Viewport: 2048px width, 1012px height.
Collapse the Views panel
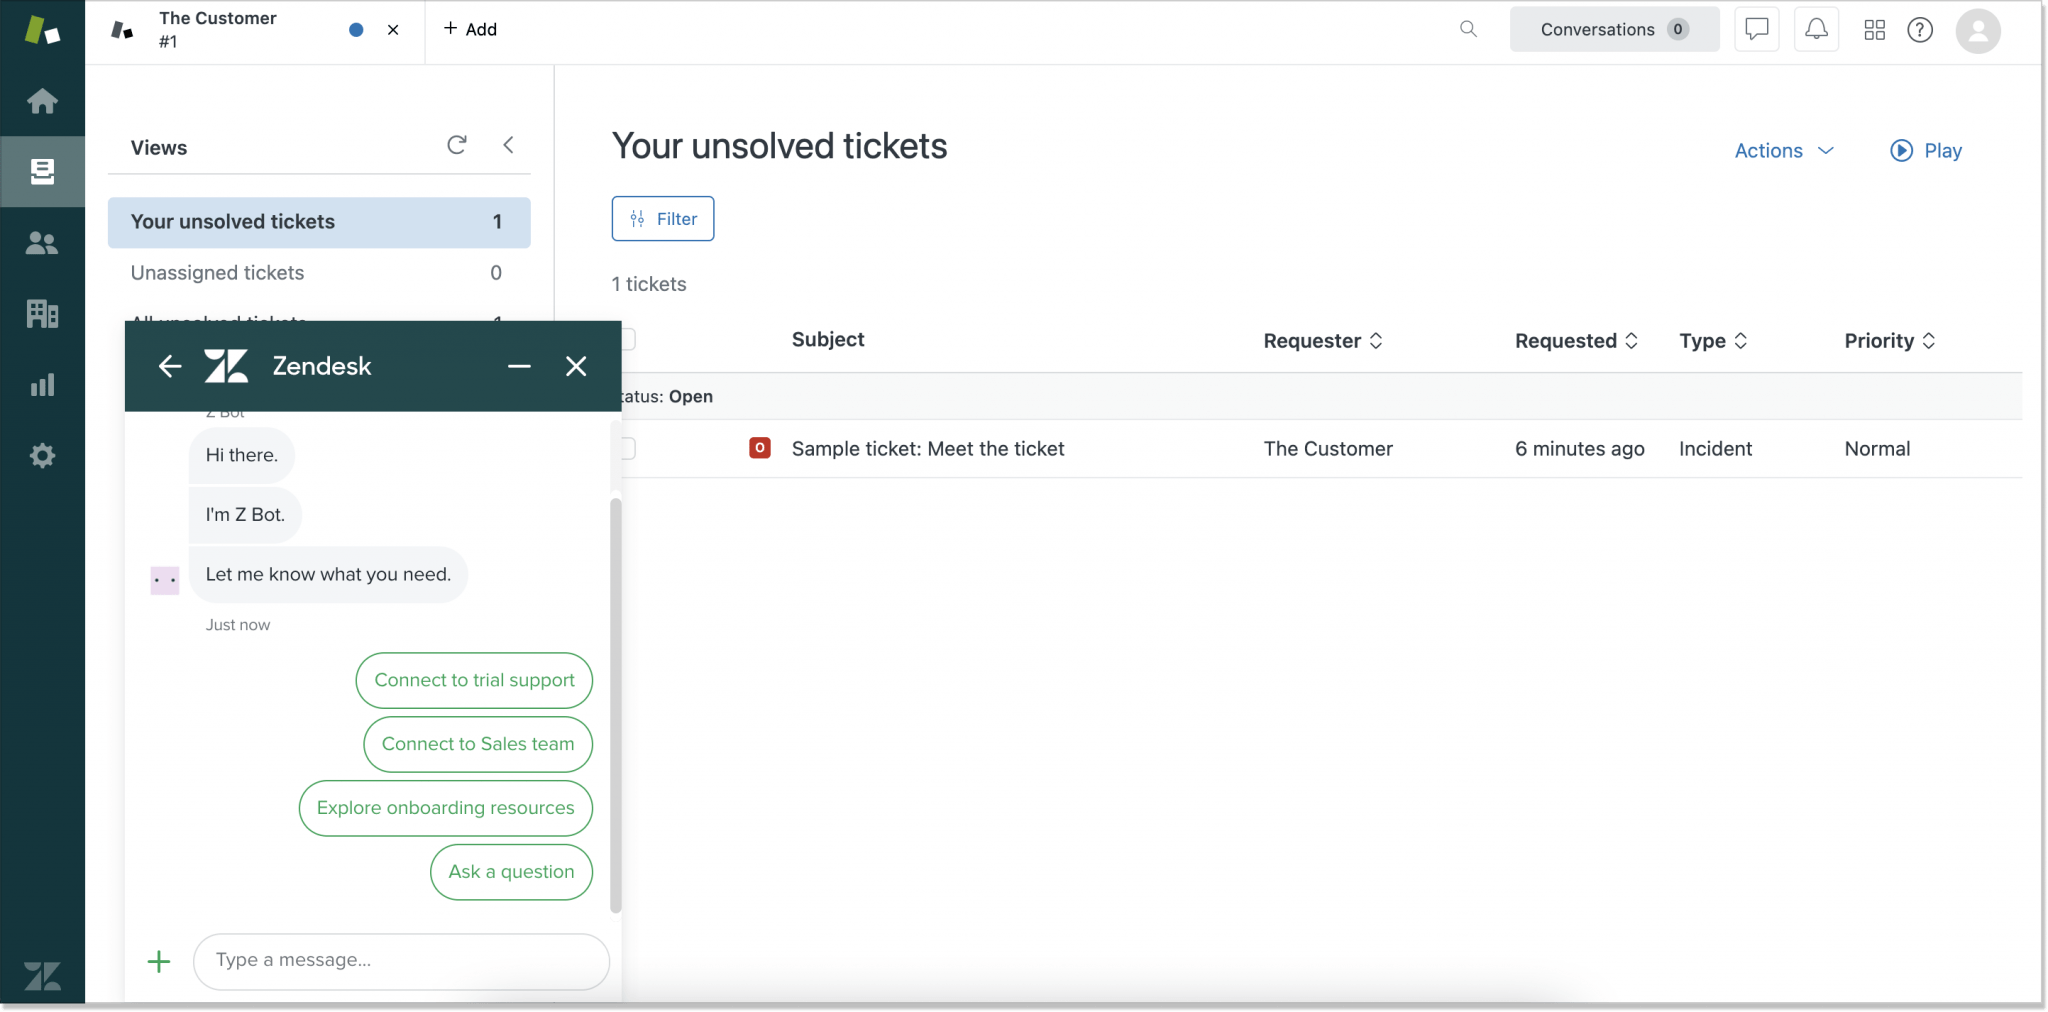click(509, 144)
